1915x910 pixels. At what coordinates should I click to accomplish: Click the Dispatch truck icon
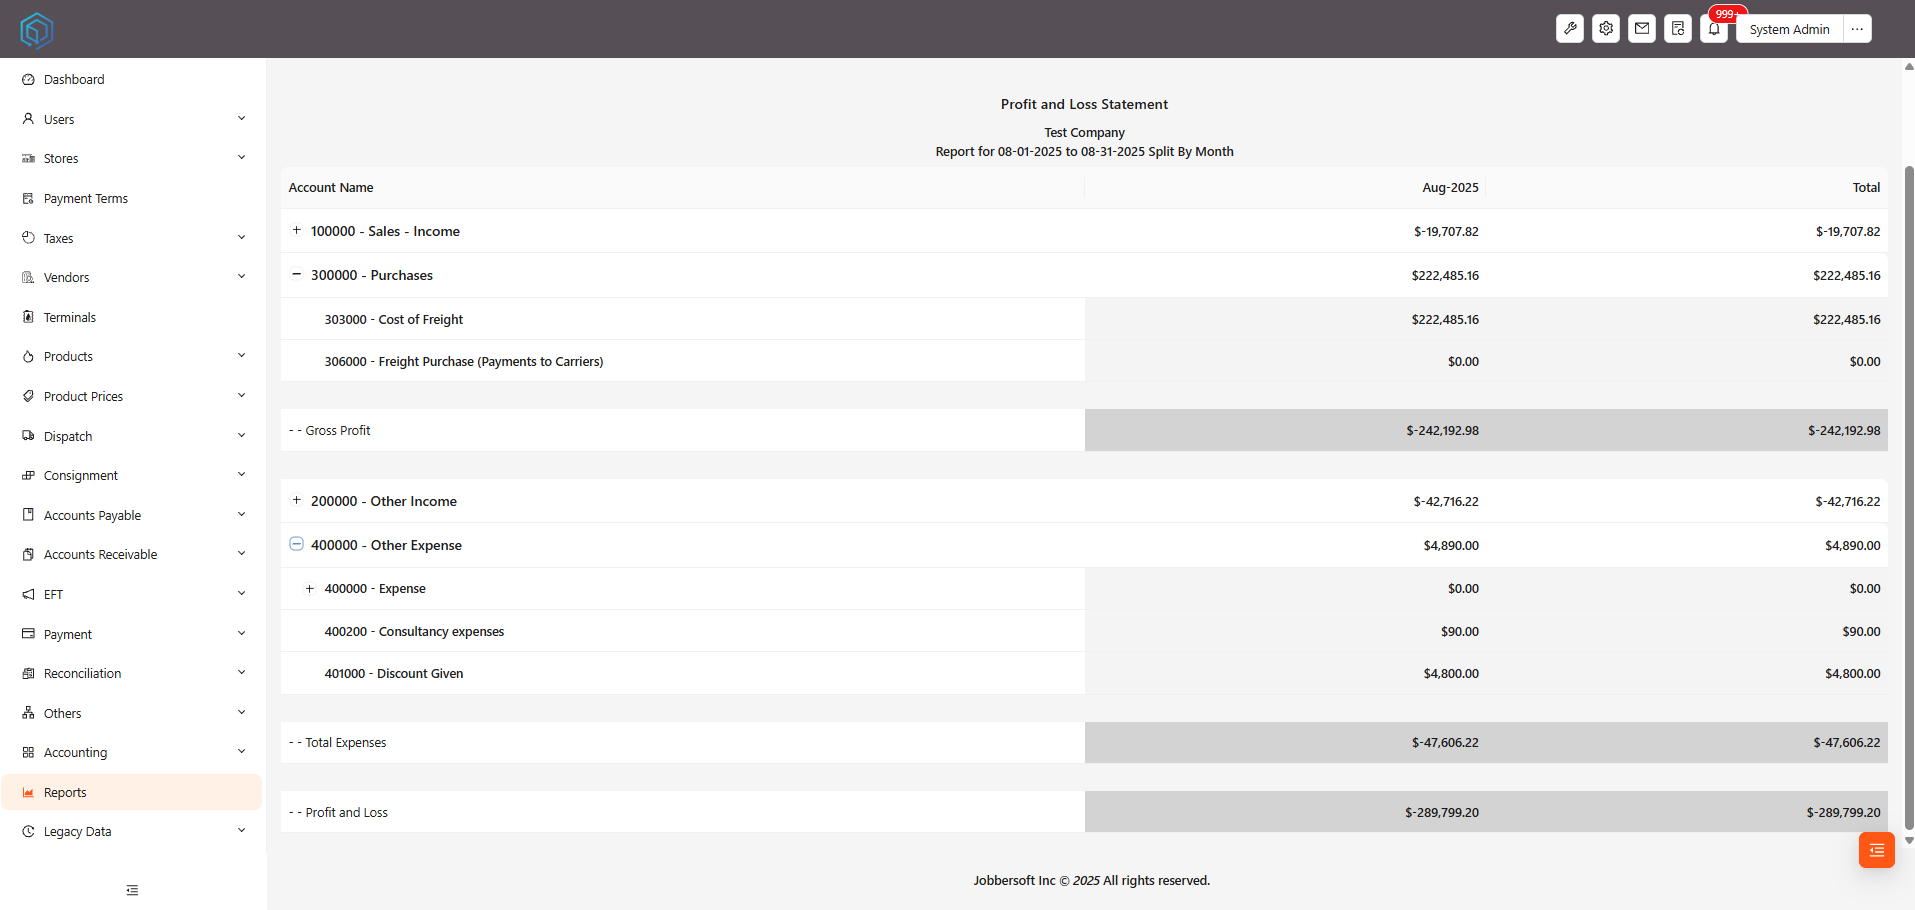28,436
